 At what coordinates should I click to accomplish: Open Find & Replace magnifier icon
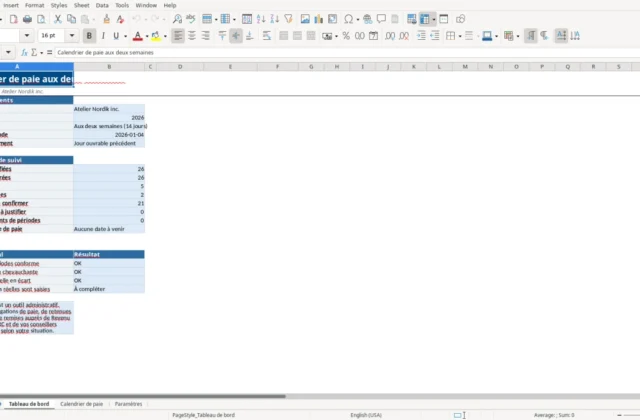(x=177, y=19)
